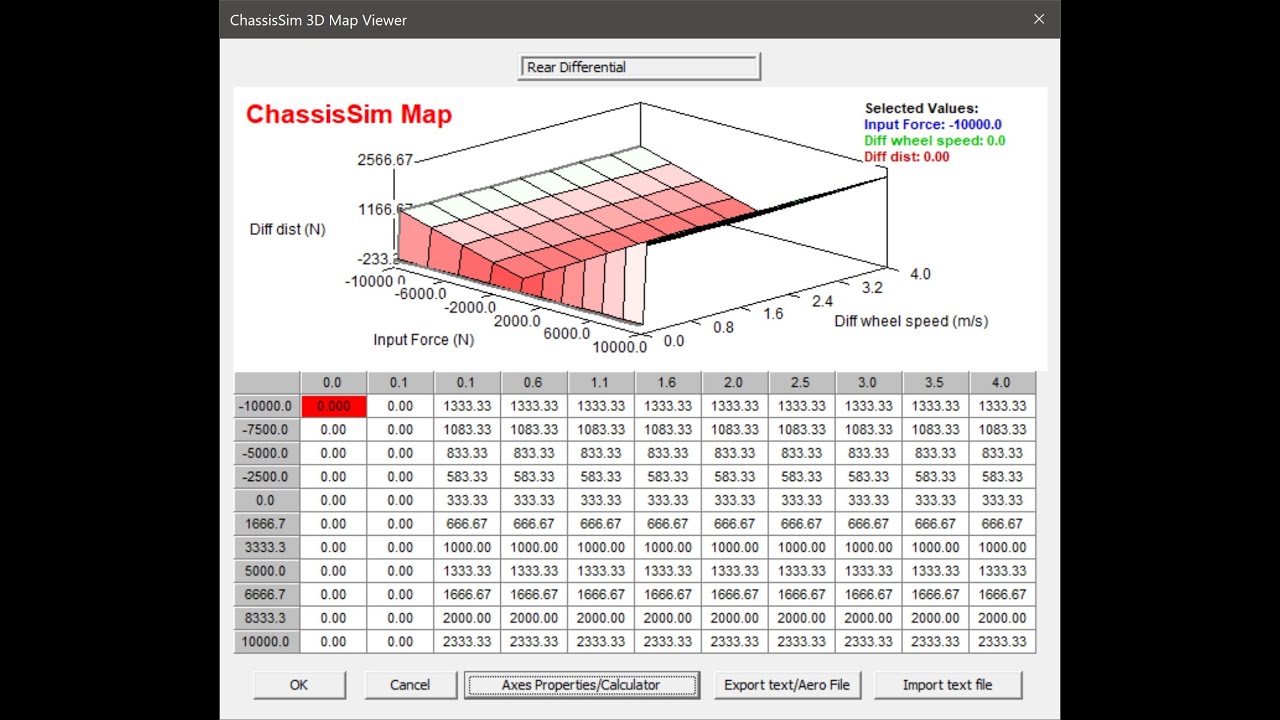The height and width of the screenshot is (720, 1280).
Task: Select 833.33 cell in row -5000.0, column 1.6
Action: (668, 453)
